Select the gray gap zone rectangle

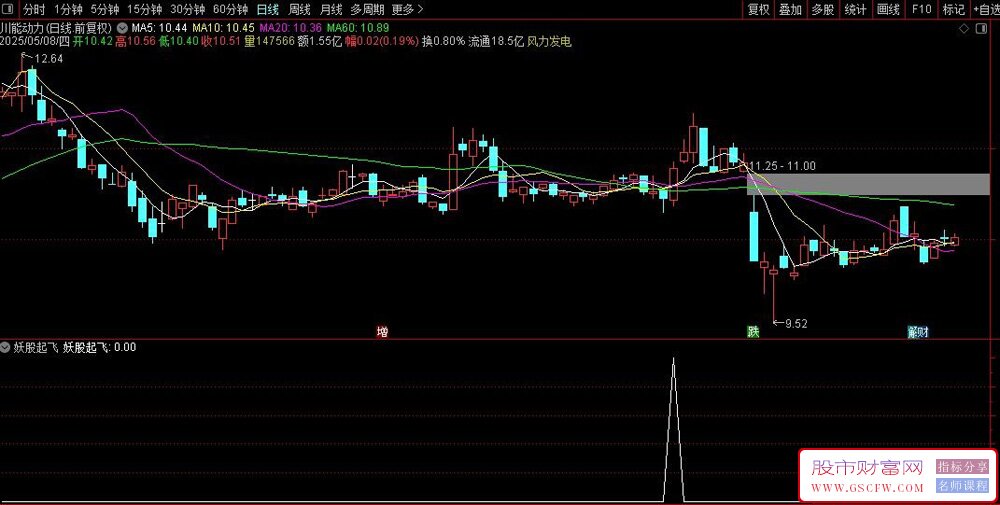point(867,184)
